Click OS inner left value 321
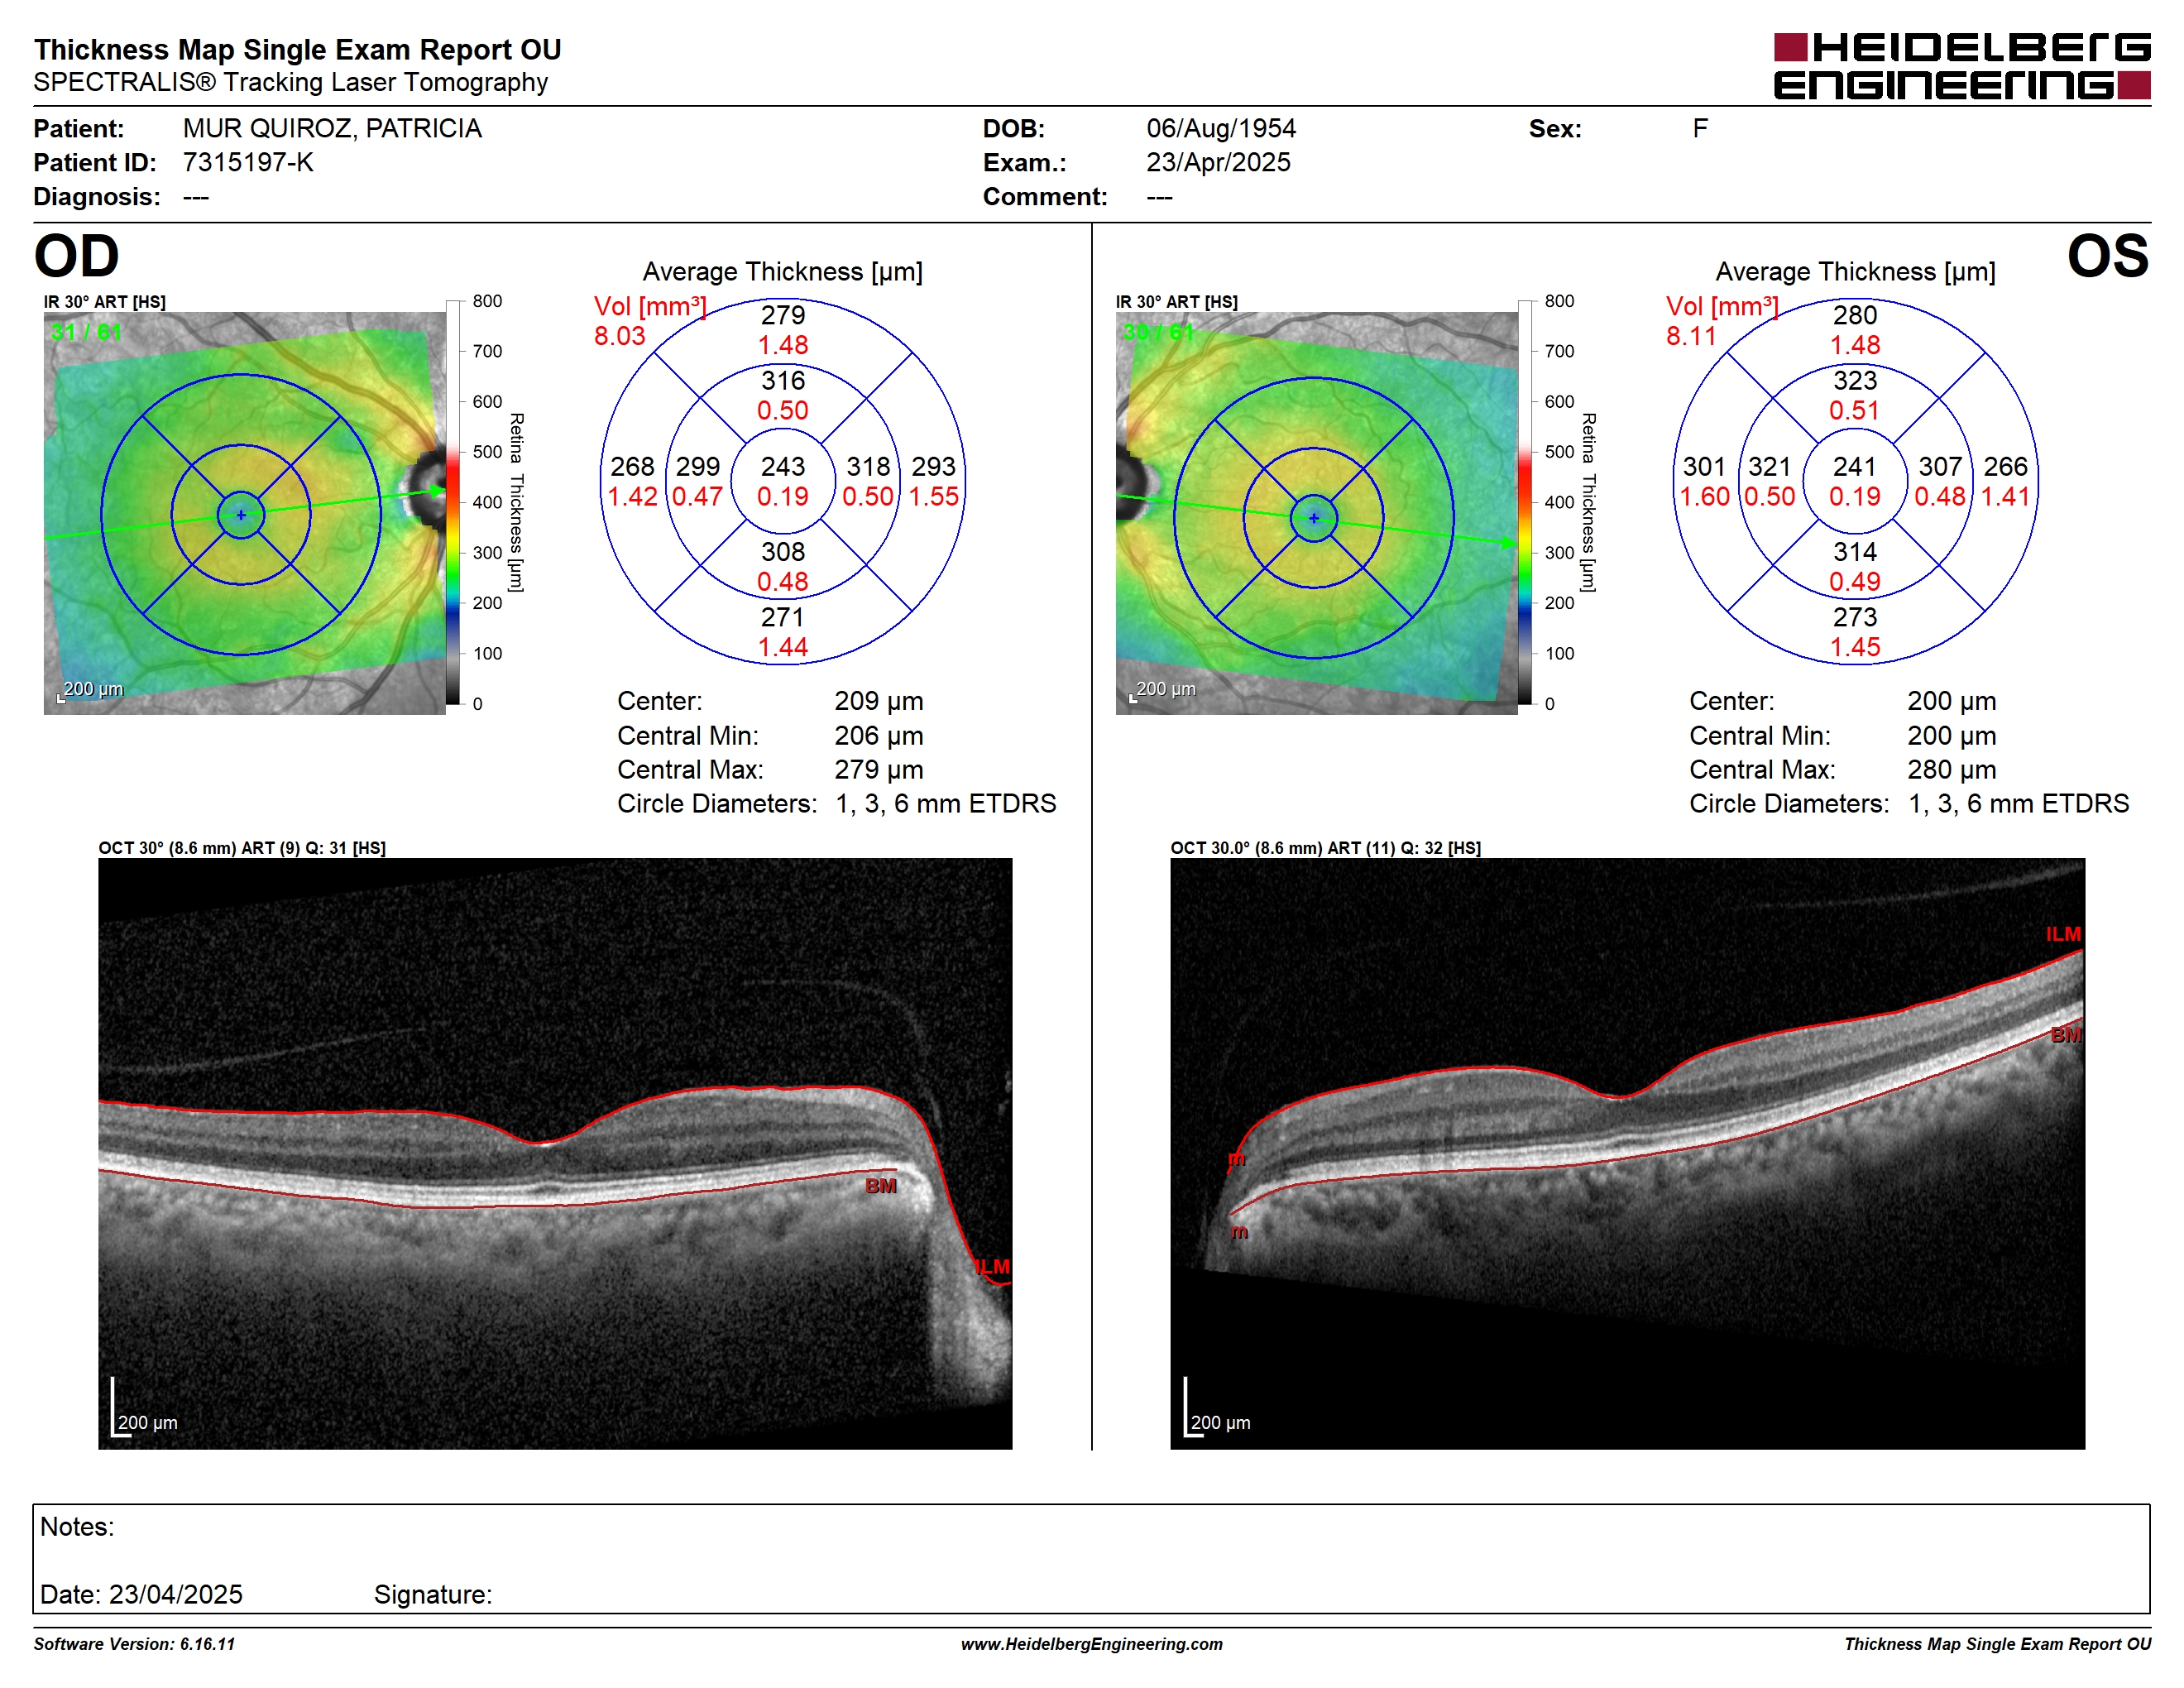 [x=1769, y=467]
